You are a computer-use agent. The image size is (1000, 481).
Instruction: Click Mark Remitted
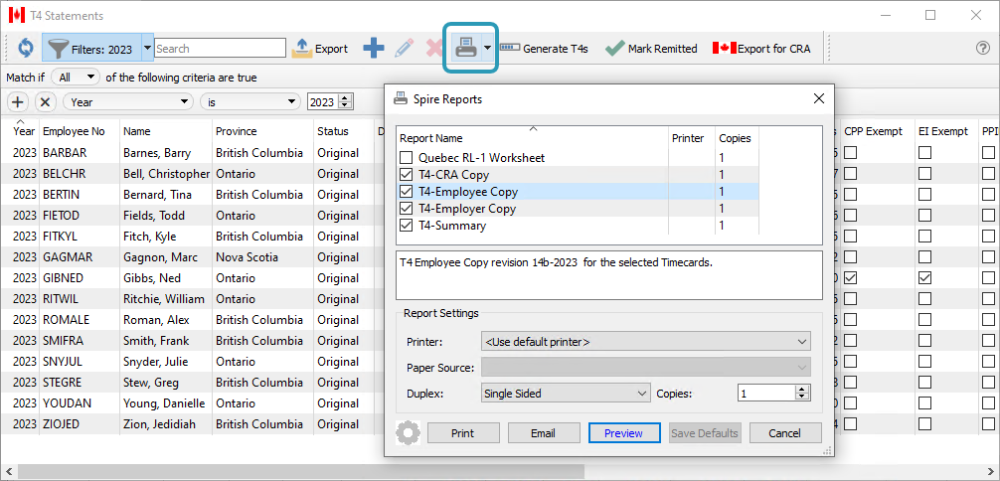tap(651, 48)
